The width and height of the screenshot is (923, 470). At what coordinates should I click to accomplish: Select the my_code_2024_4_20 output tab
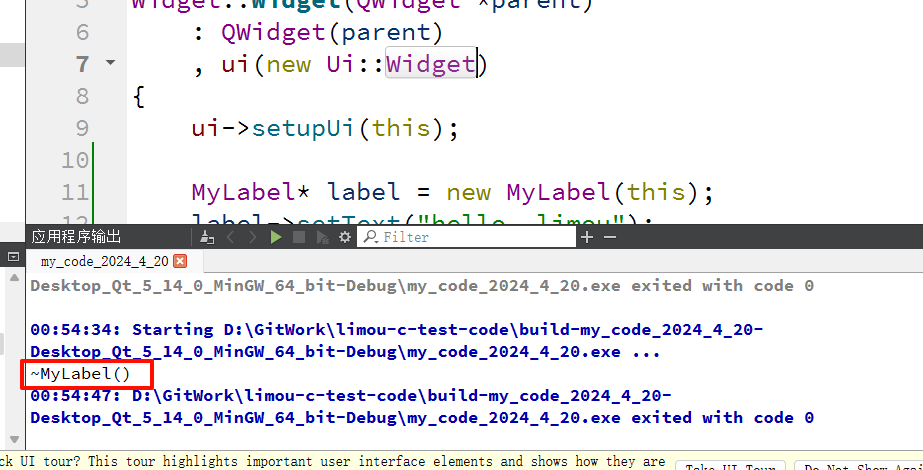coord(105,261)
